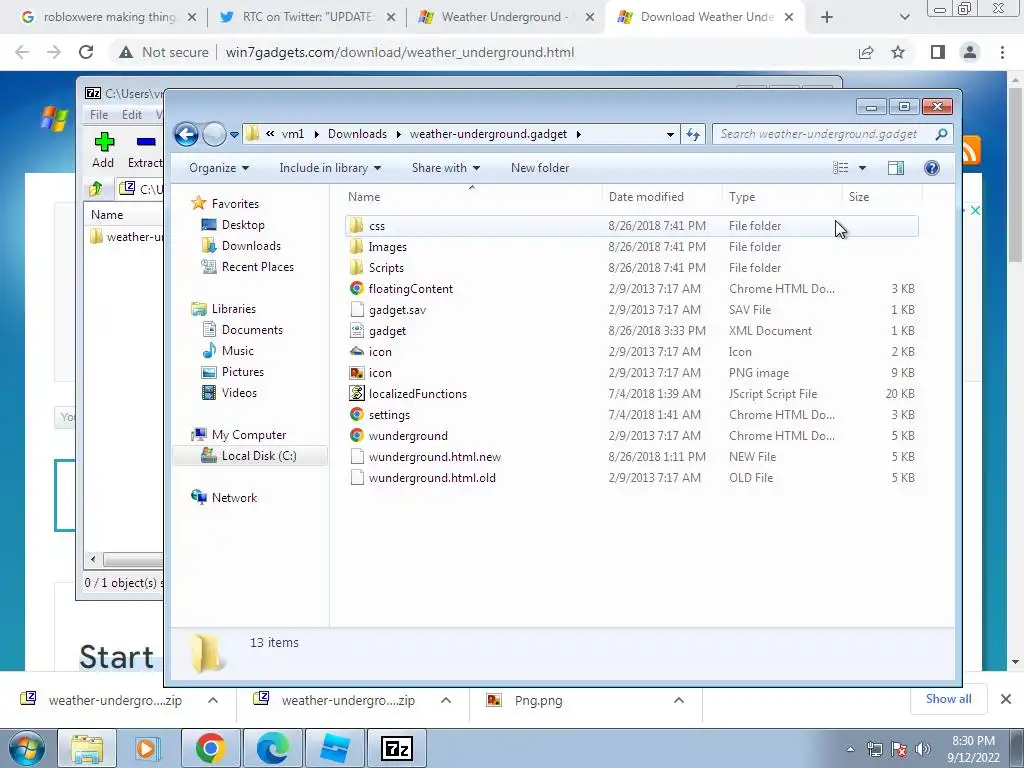Open the File menu in 7-Zip
1024x768 pixels.
coord(99,114)
